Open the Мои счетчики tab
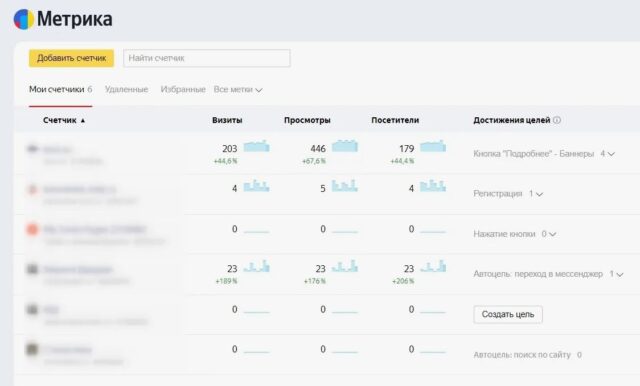640x386 pixels. pos(60,89)
